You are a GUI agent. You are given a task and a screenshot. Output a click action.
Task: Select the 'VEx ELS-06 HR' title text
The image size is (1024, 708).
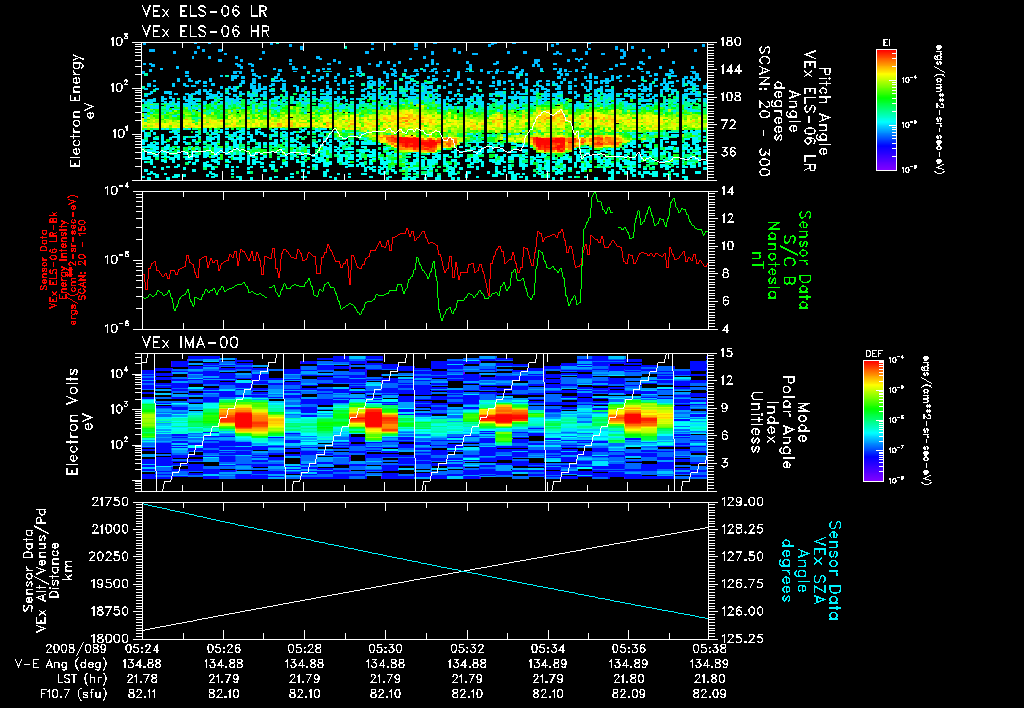tap(205, 31)
